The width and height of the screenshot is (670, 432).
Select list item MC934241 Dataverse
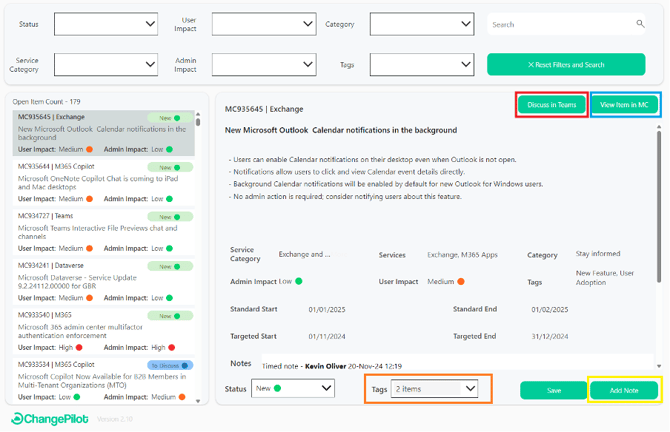pos(103,282)
